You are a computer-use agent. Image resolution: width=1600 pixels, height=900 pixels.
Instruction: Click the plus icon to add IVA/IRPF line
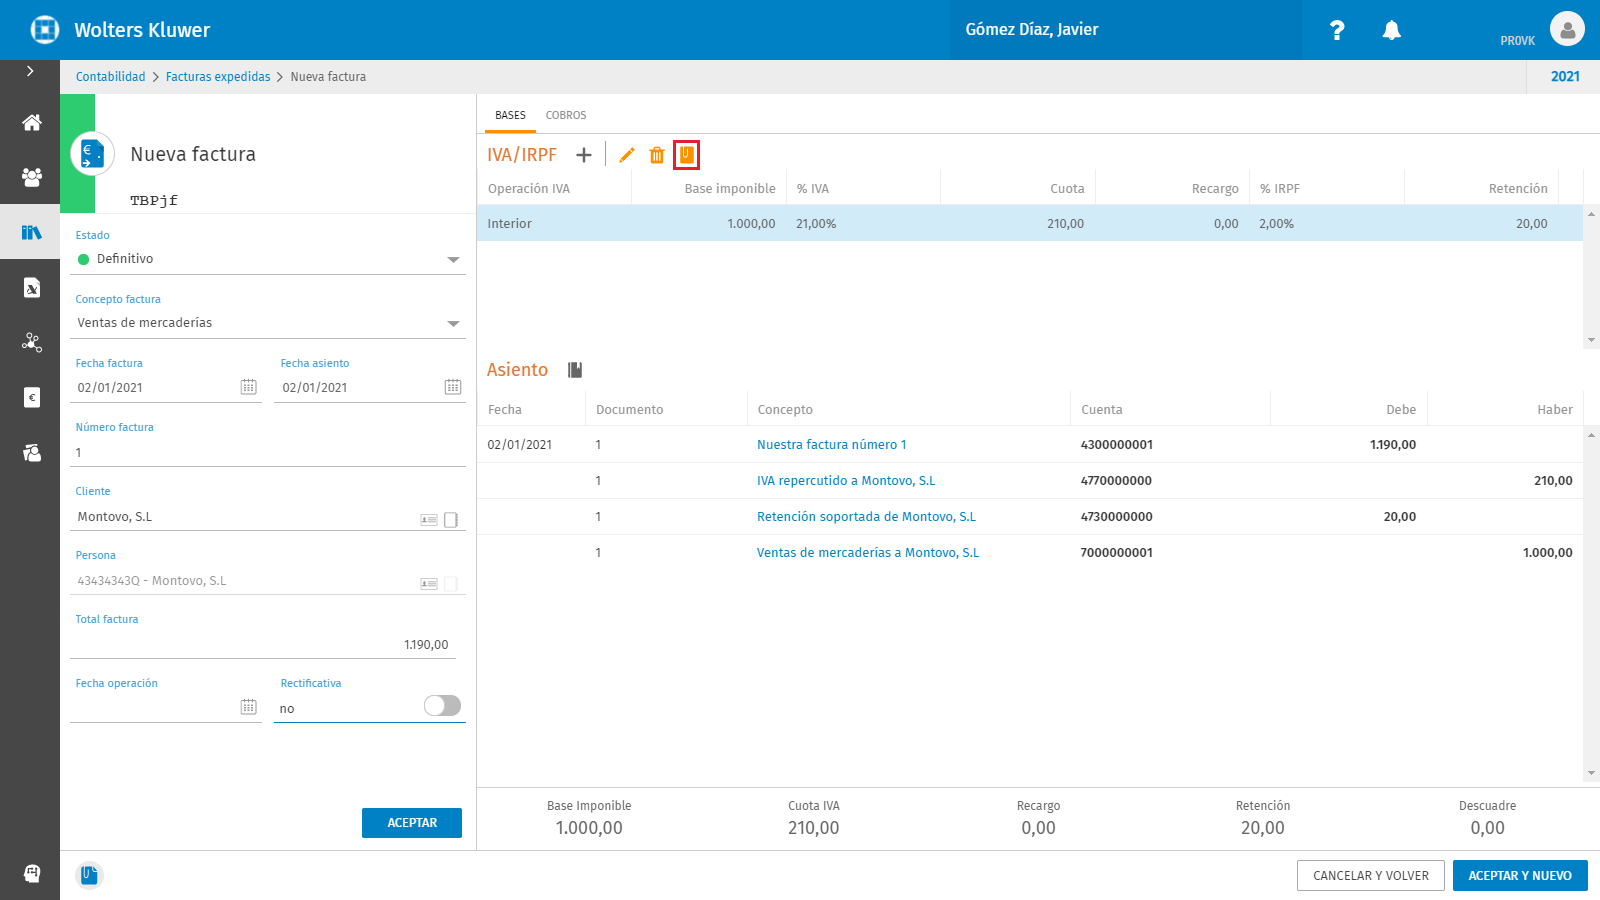pos(584,155)
